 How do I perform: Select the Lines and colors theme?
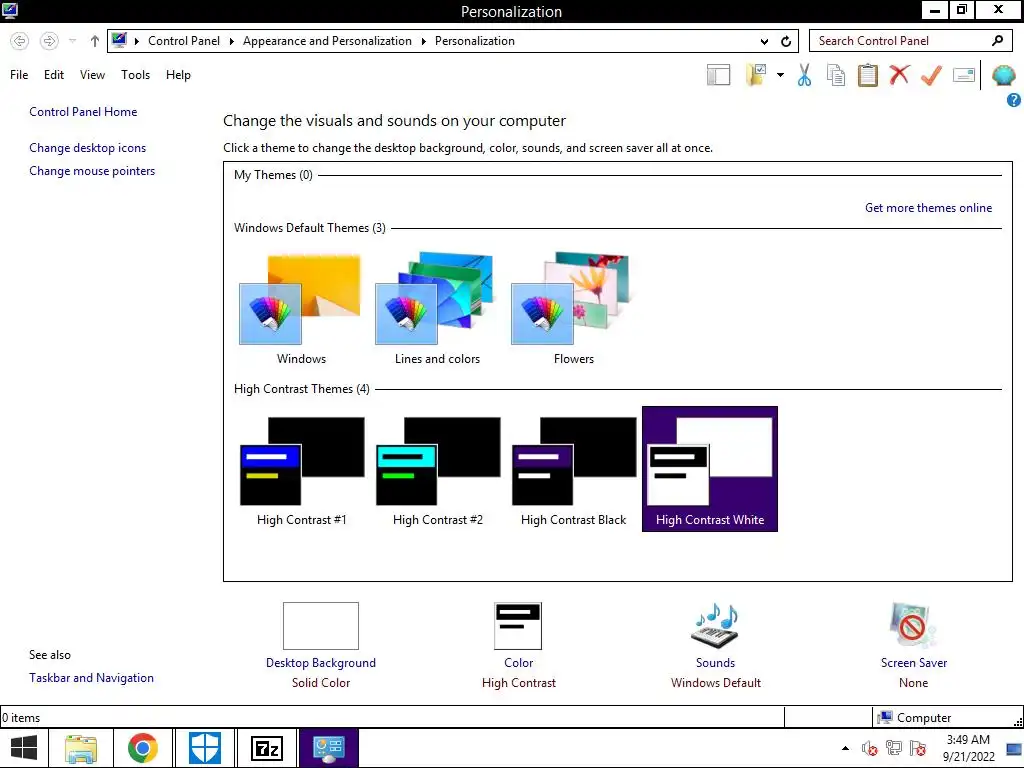(x=437, y=310)
